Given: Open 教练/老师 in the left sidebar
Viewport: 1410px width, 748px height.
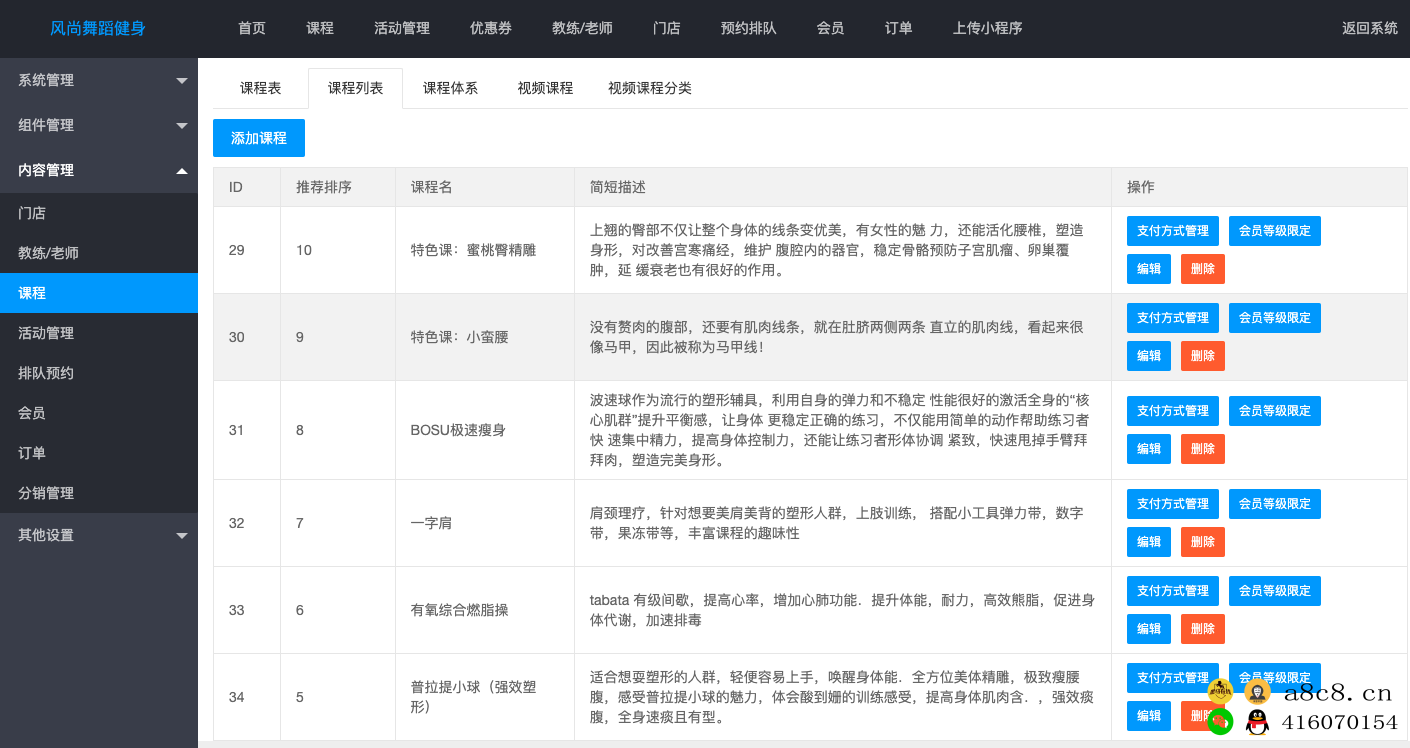Looking at the screenshot, I should tap(98, 253).
